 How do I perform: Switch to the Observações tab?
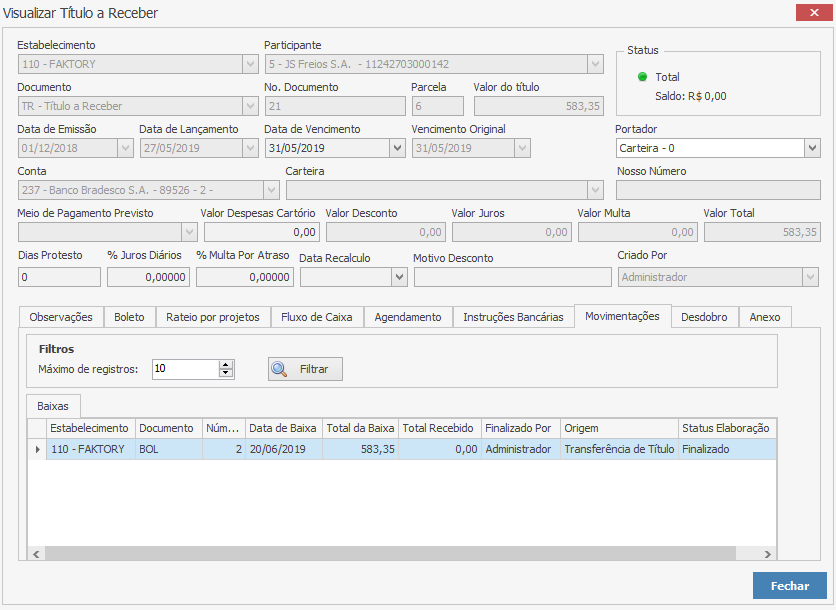pos(61,317)
